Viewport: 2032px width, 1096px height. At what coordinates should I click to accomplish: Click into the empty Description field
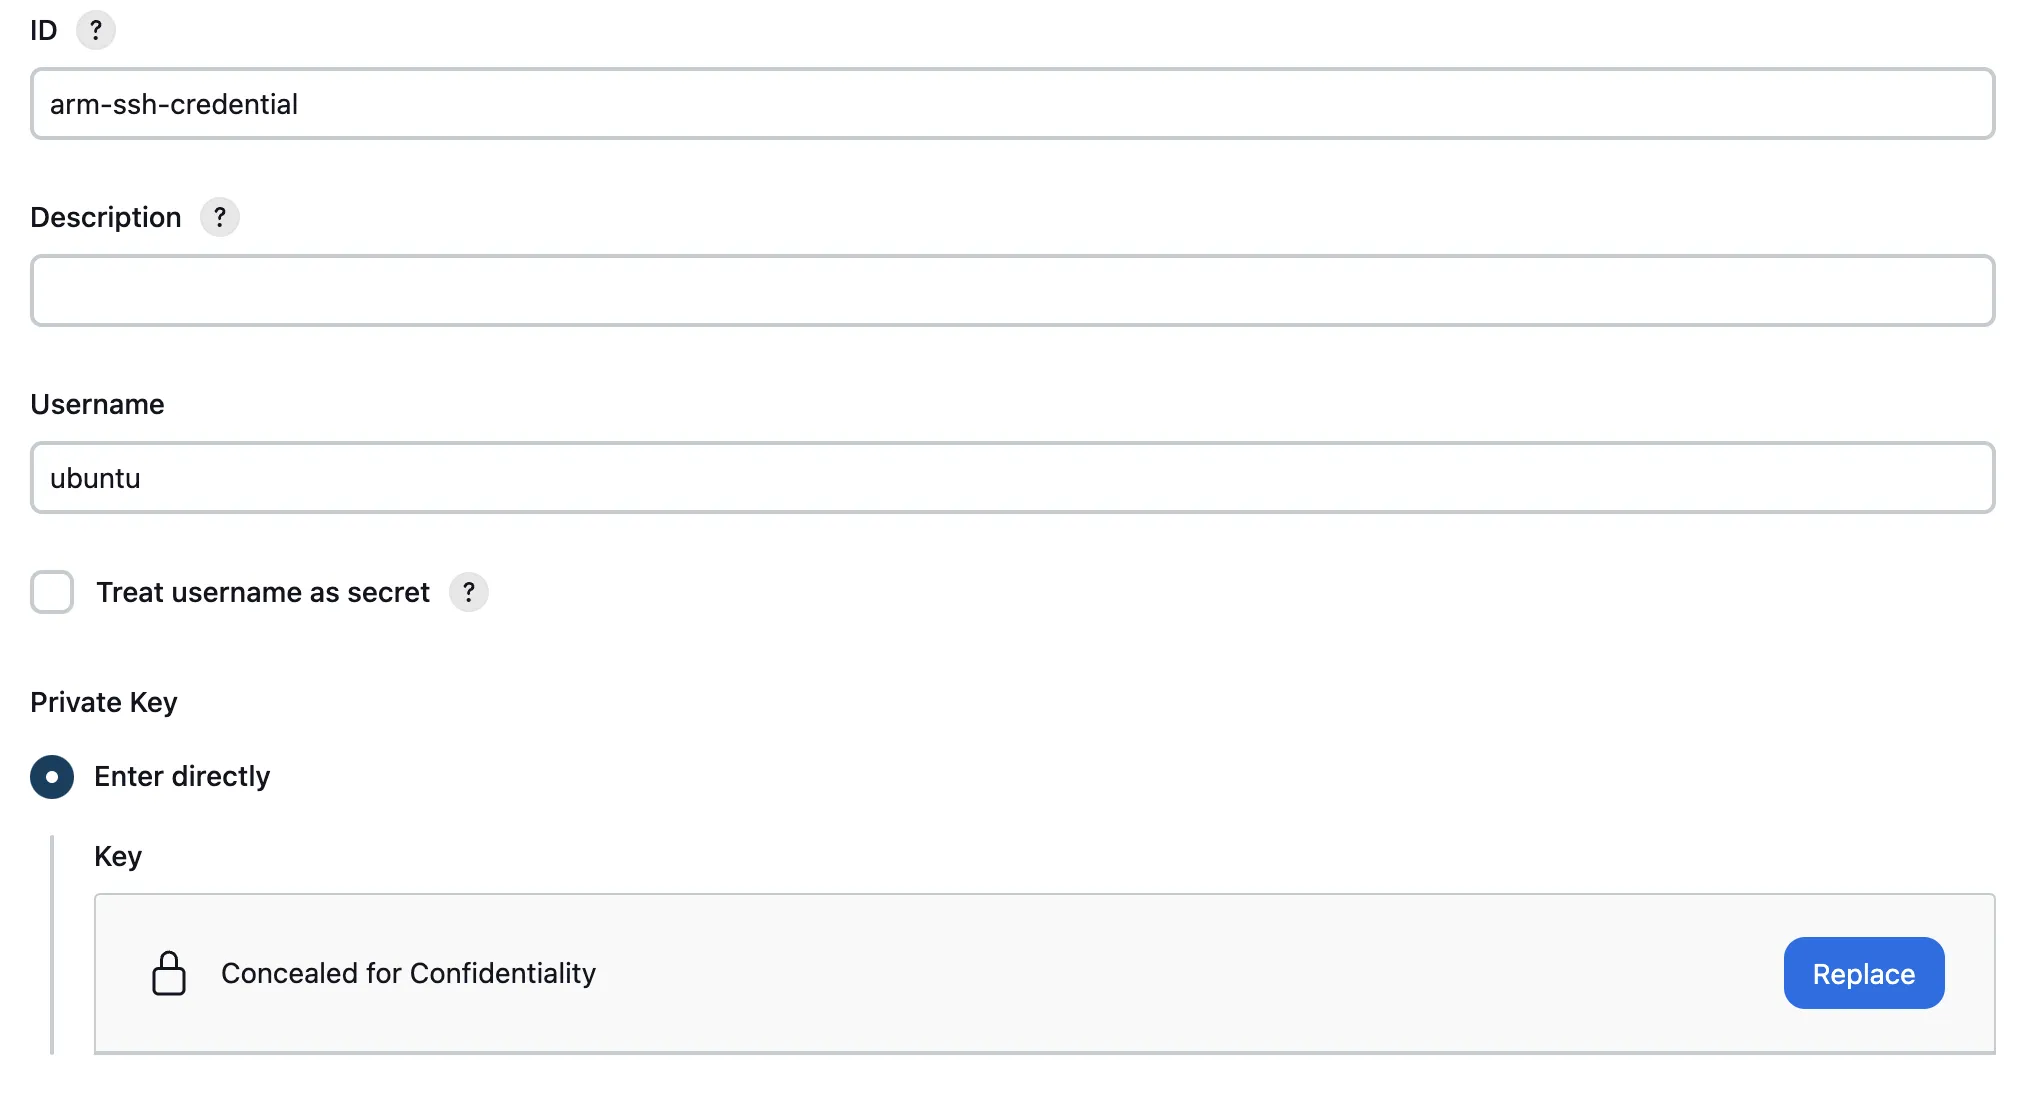[x=1012, y=291]
